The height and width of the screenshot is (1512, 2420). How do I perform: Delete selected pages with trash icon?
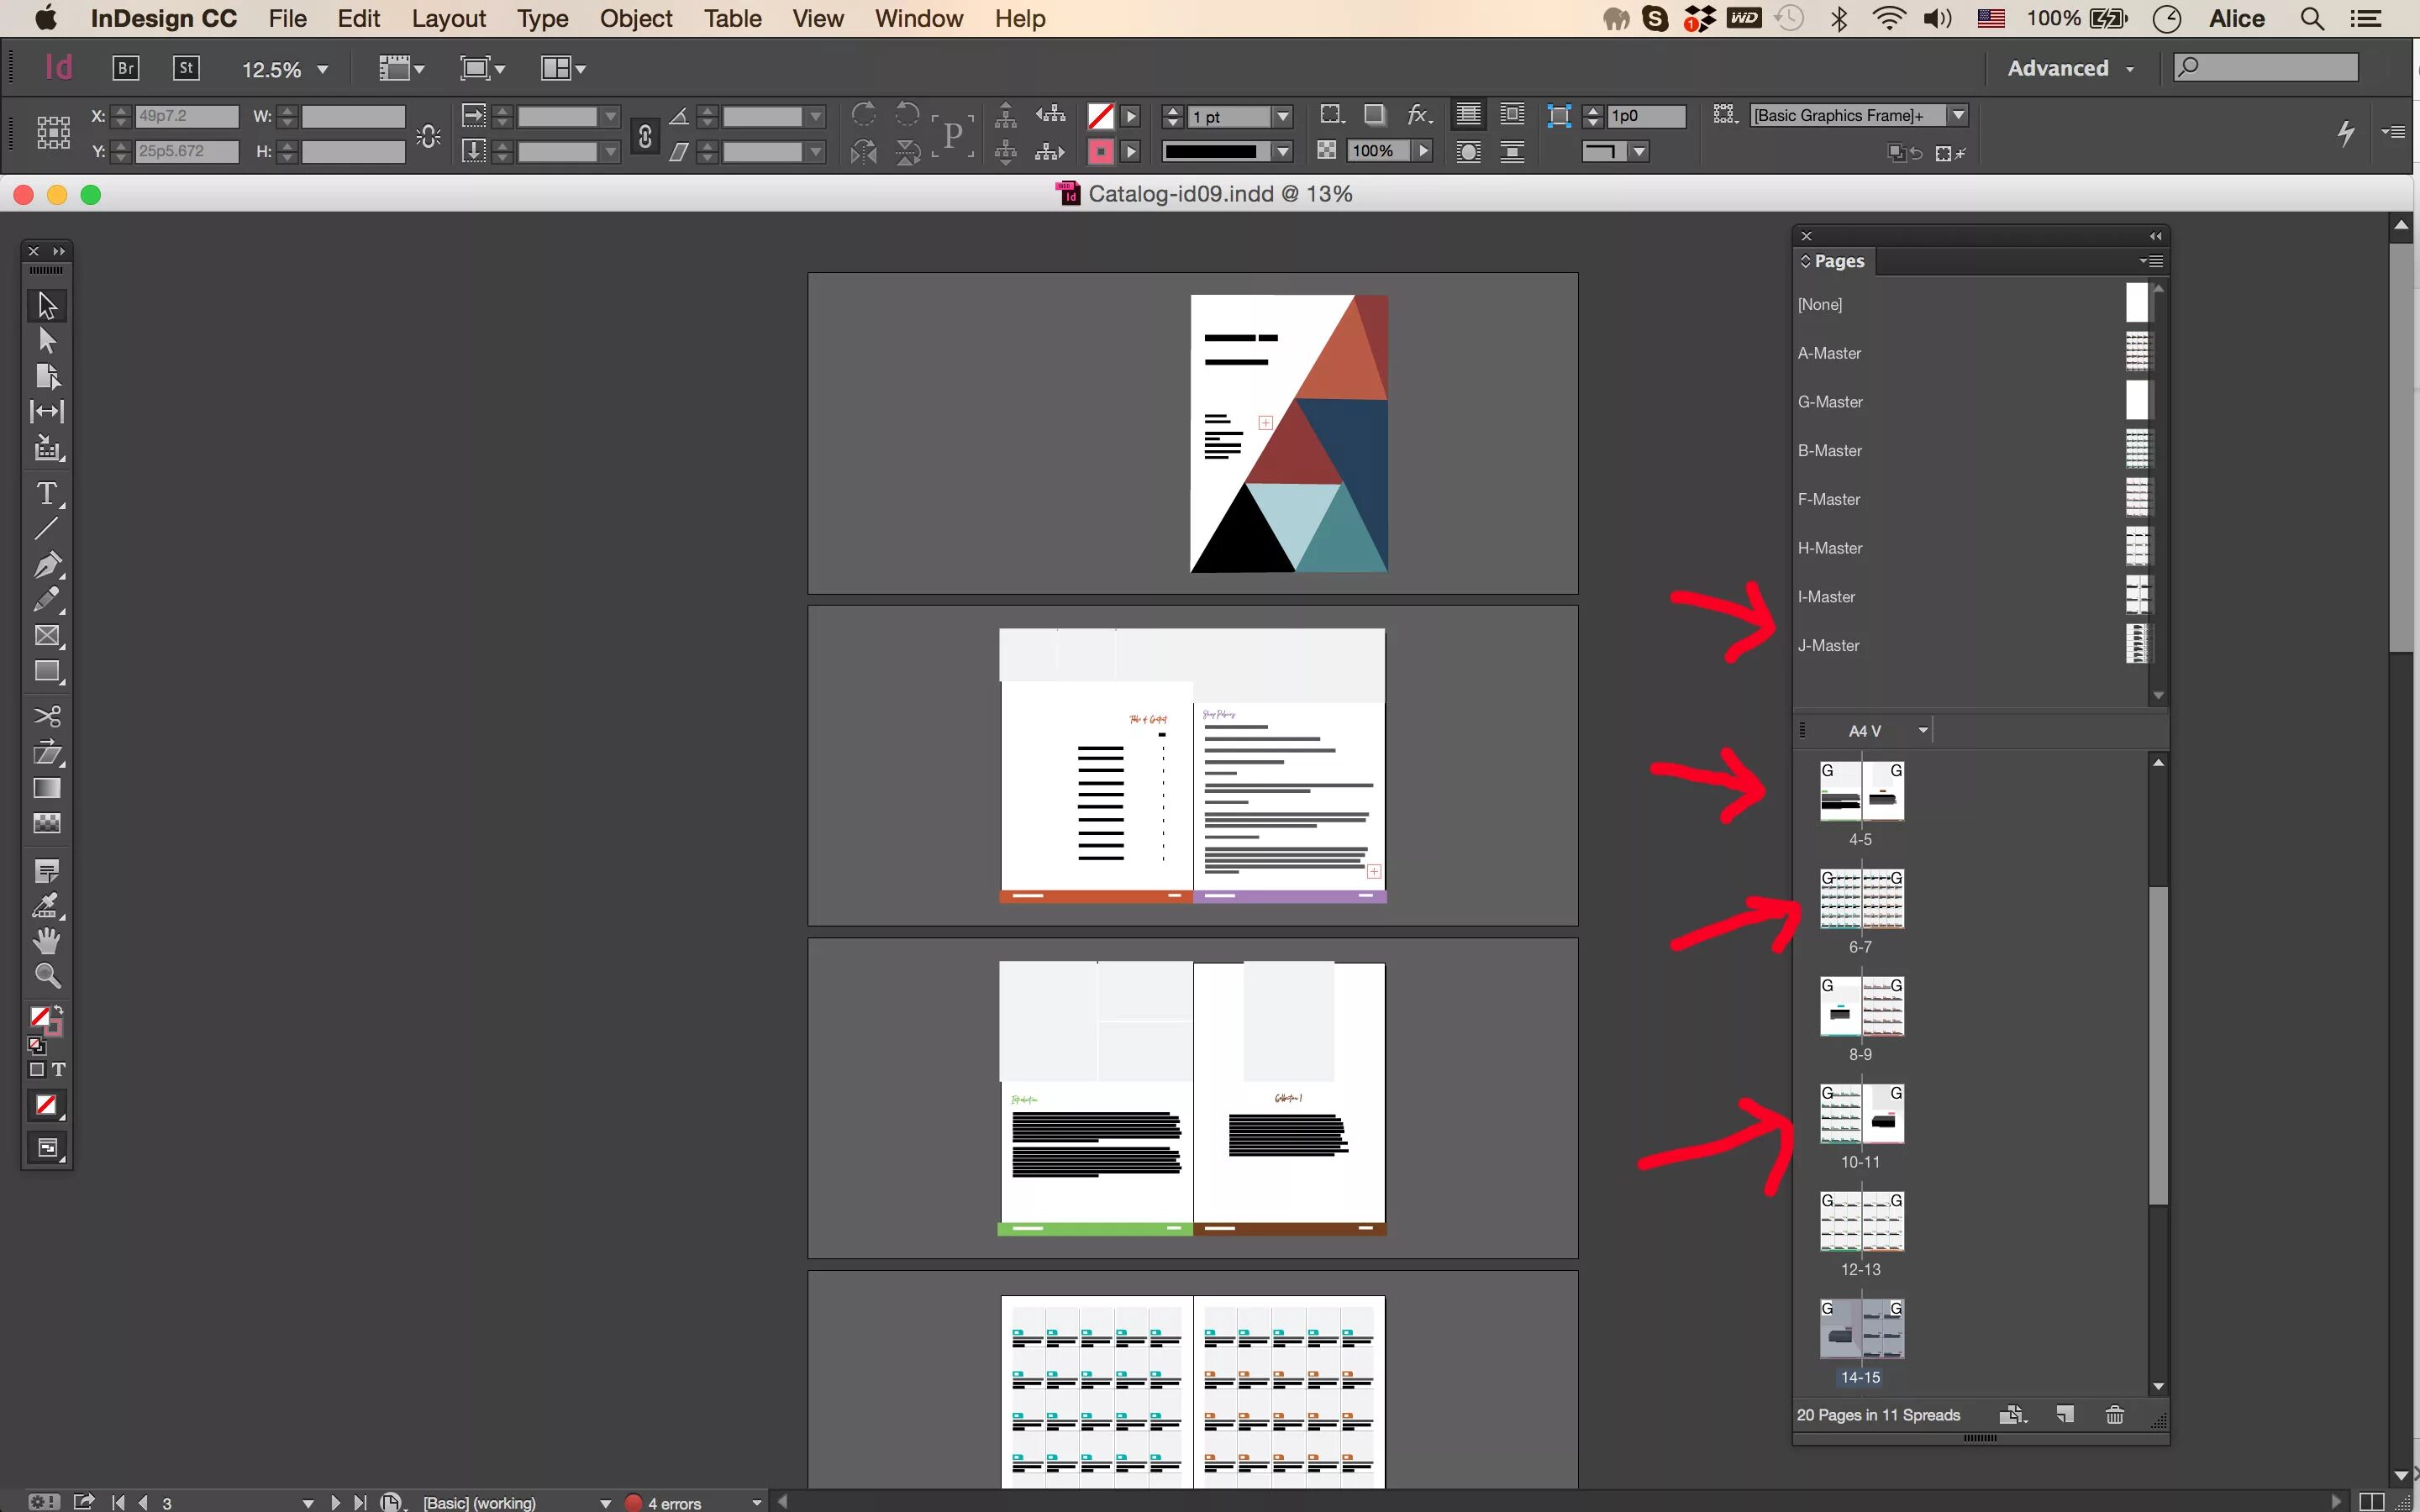point(2114,1414)
